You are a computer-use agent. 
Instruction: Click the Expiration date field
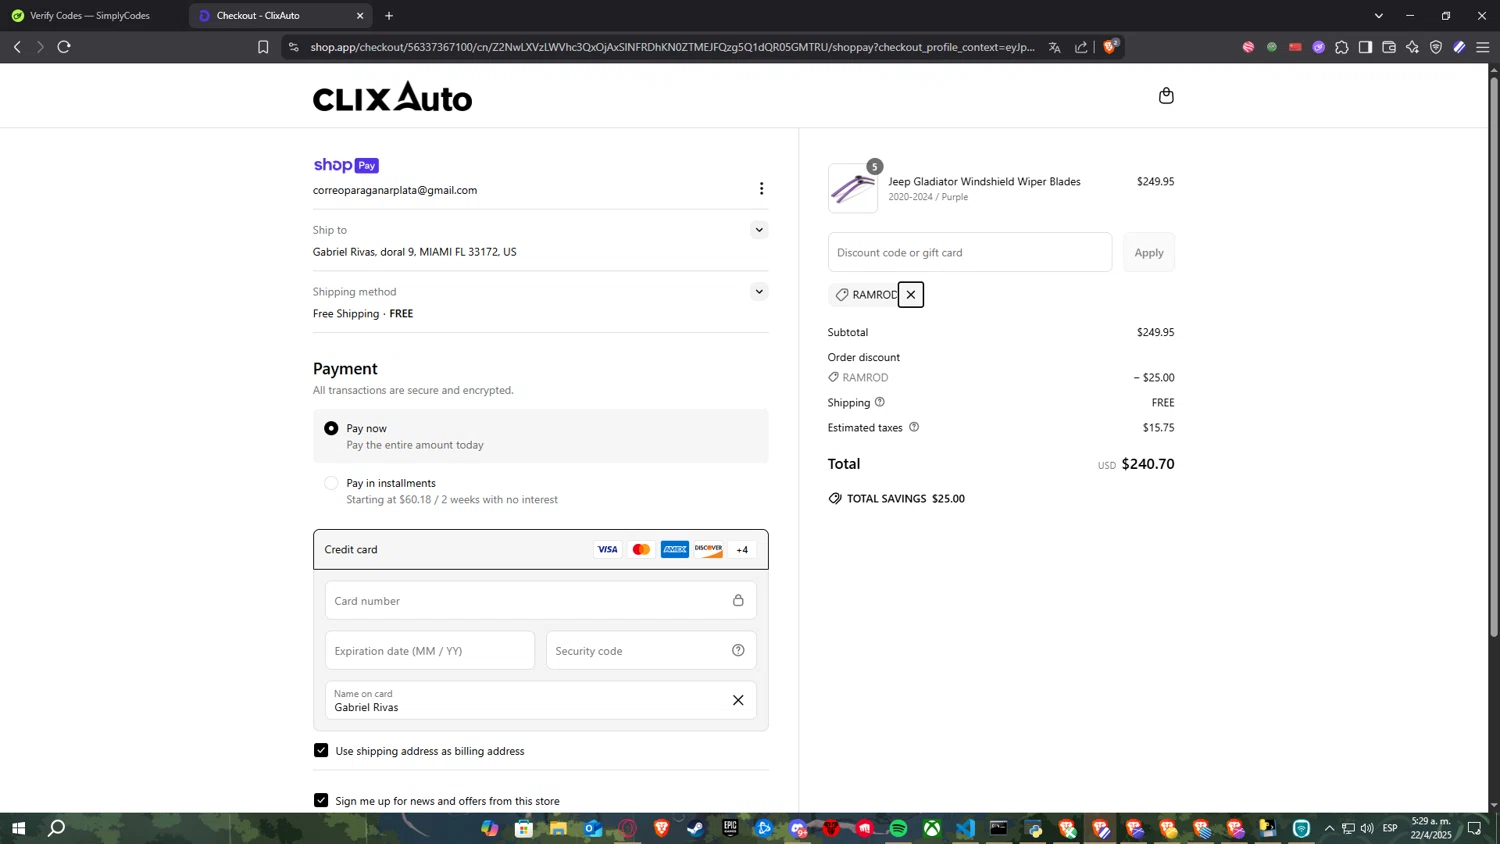[x=430, y=650]
